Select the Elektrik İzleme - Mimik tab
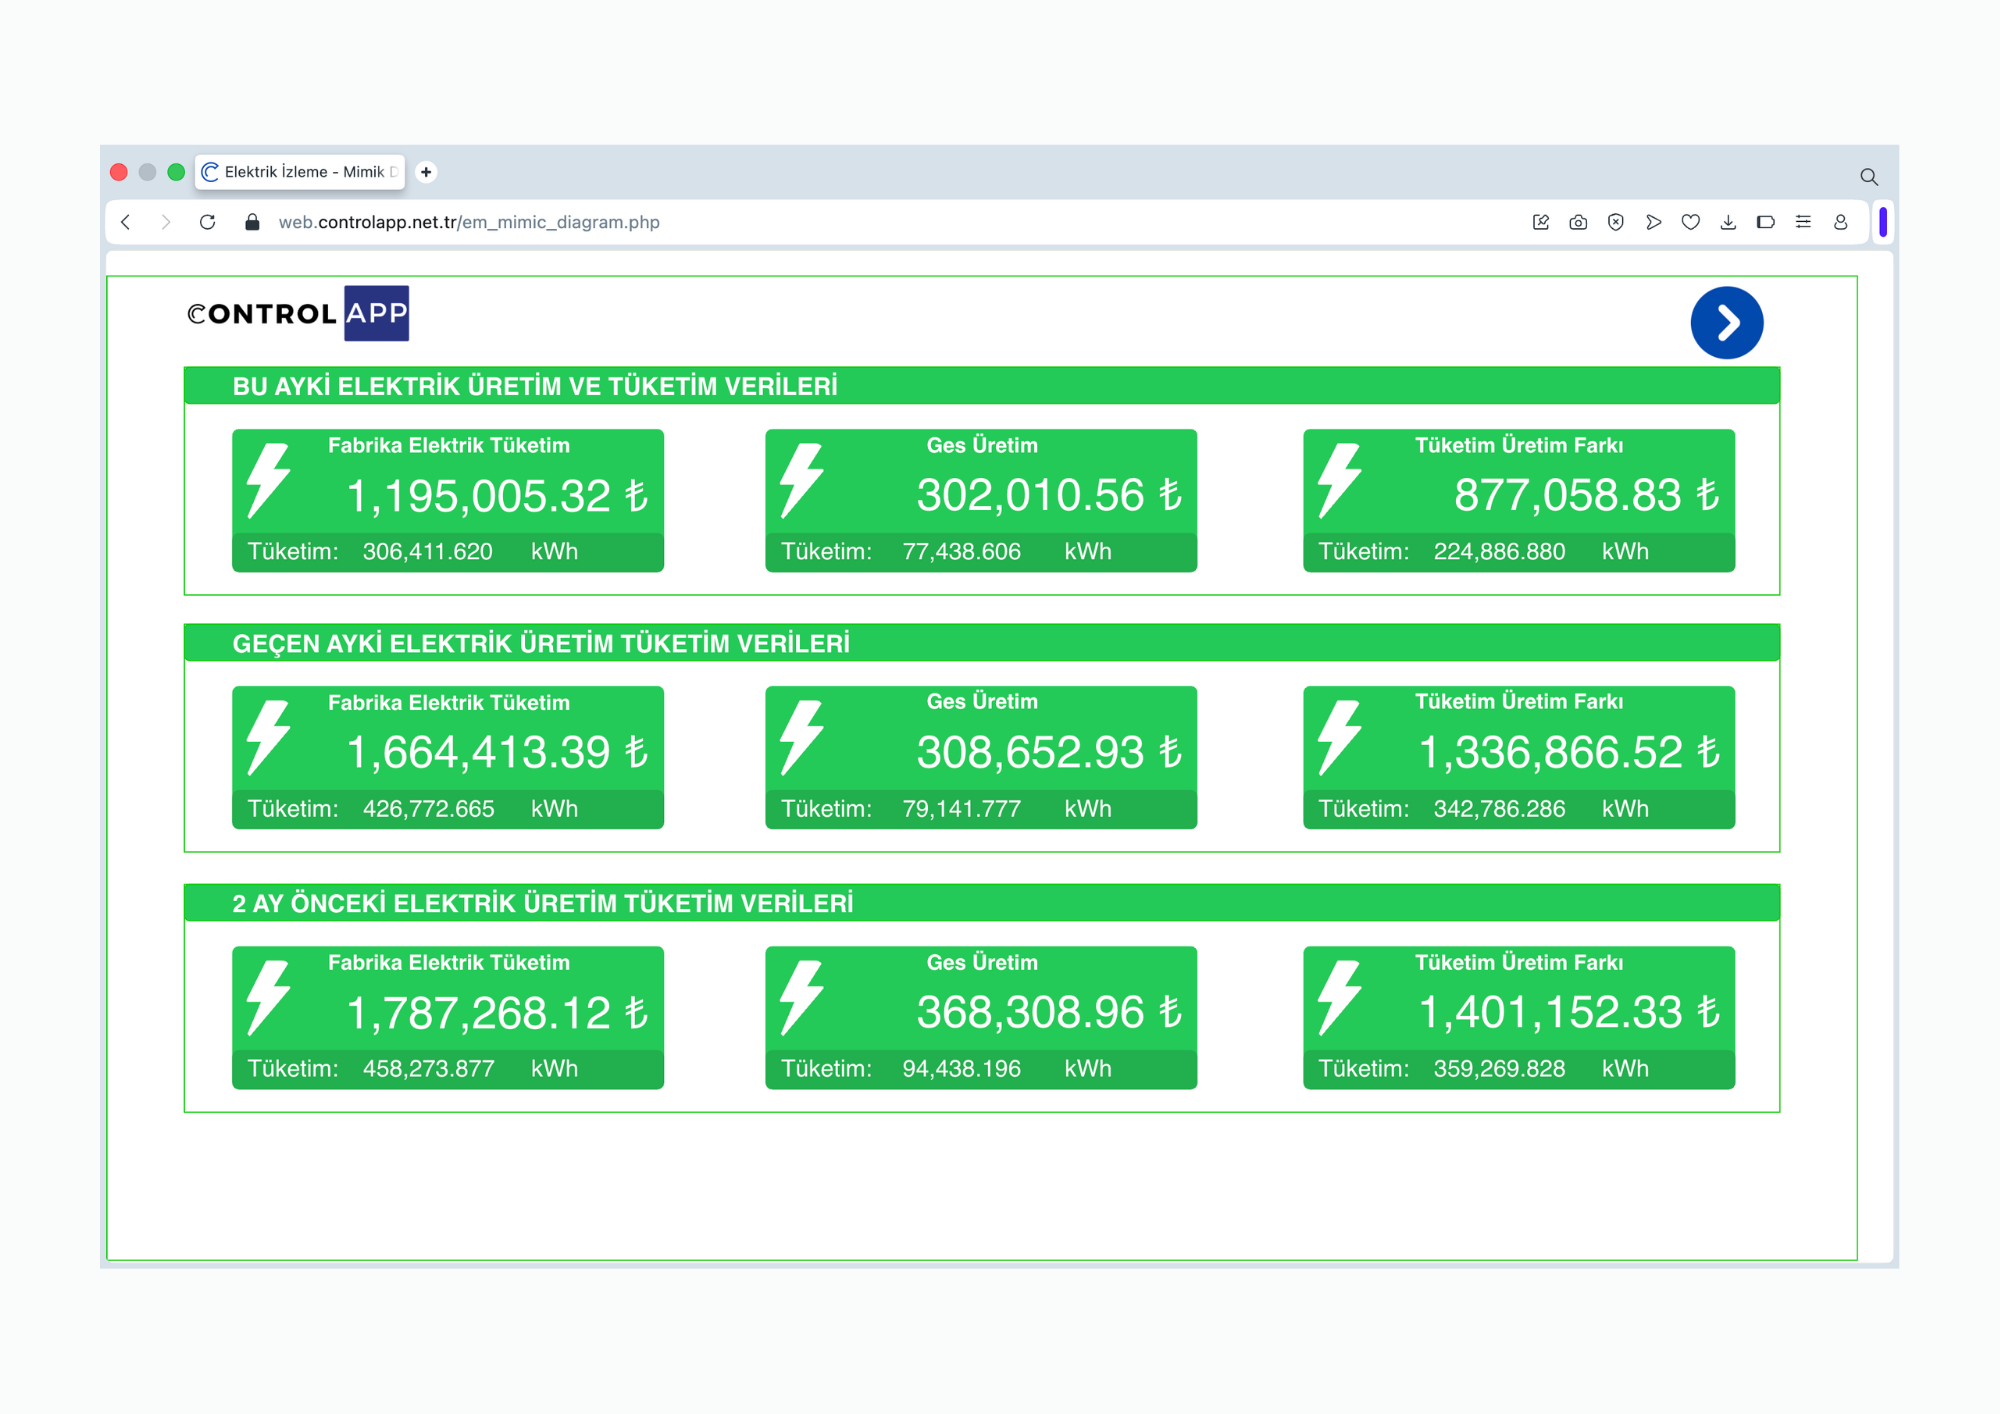Viewport: 2000px width, 1414px height. tap(300, 172)
